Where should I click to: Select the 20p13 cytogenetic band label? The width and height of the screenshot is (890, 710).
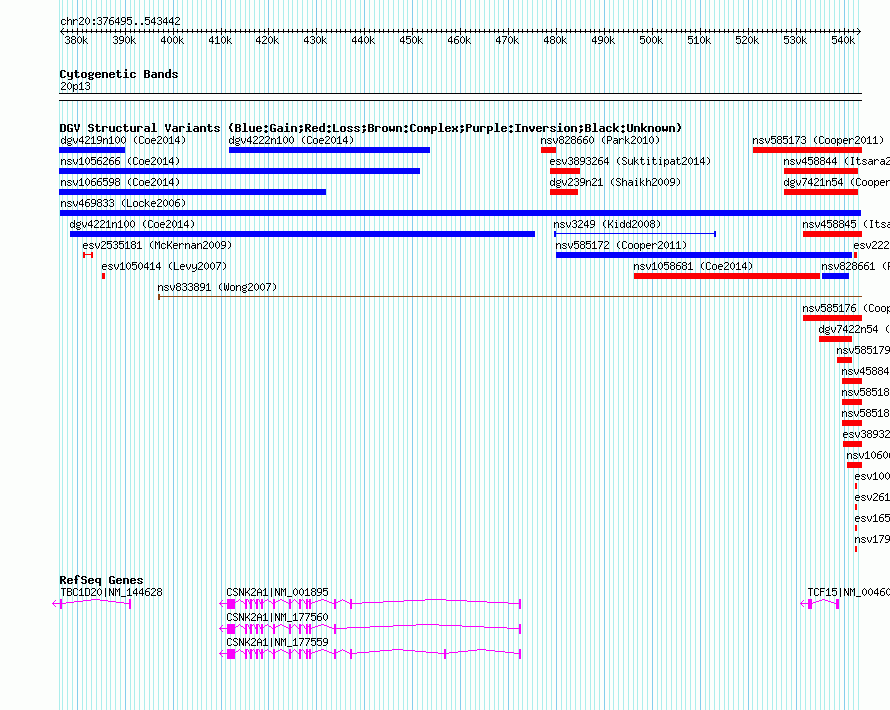pos(75,86)
